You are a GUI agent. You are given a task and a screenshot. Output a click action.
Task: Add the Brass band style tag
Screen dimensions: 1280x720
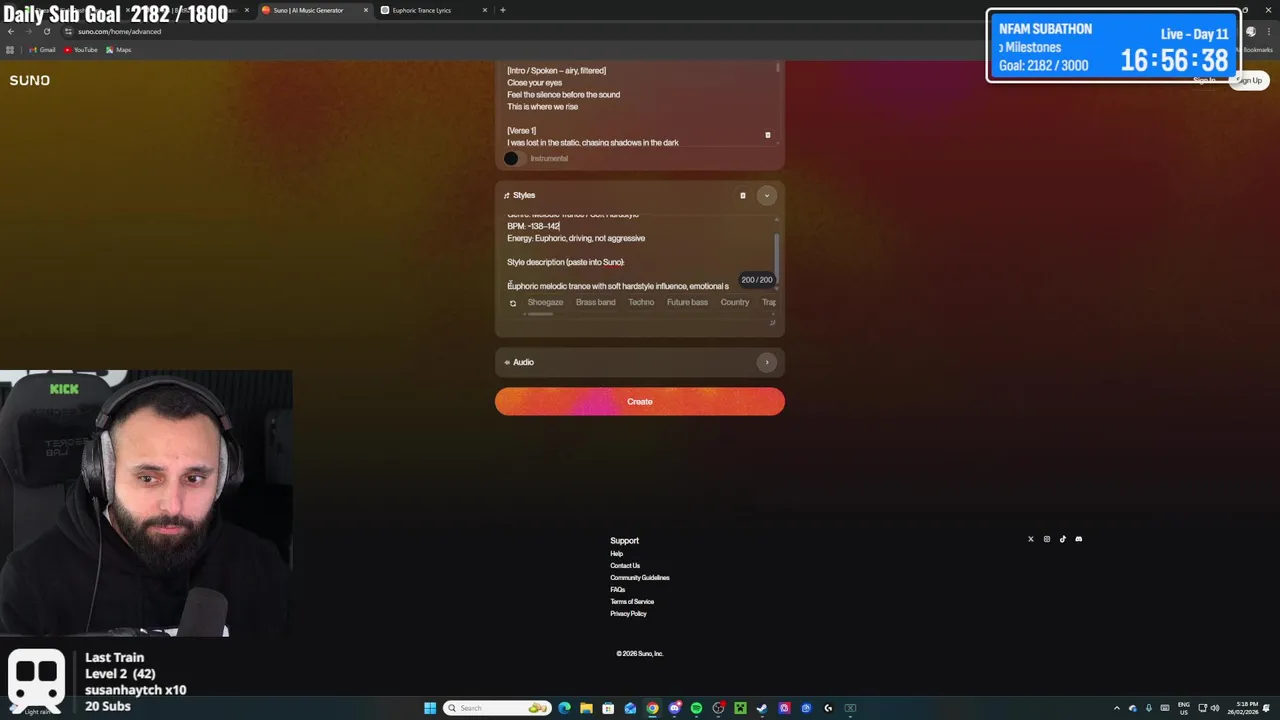point(596,302)
